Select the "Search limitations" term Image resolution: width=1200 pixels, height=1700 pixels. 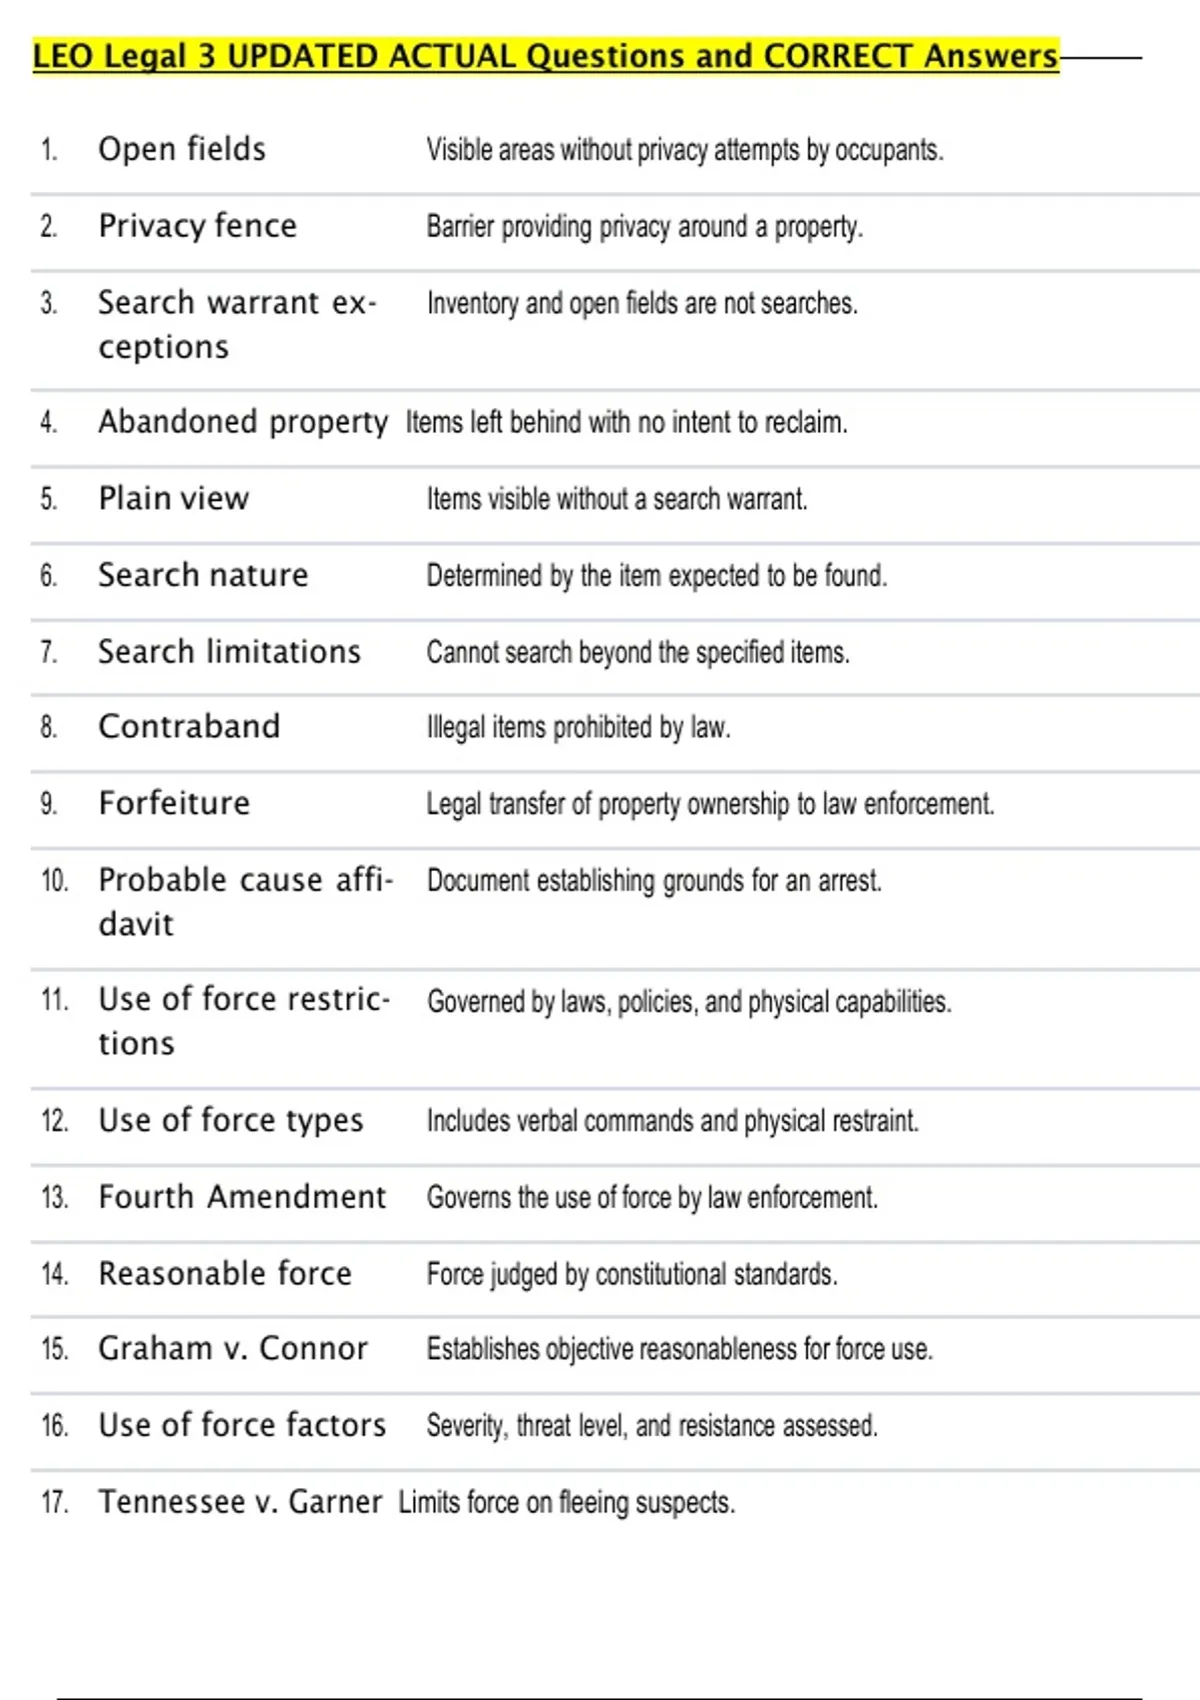(x=229, y=652)
